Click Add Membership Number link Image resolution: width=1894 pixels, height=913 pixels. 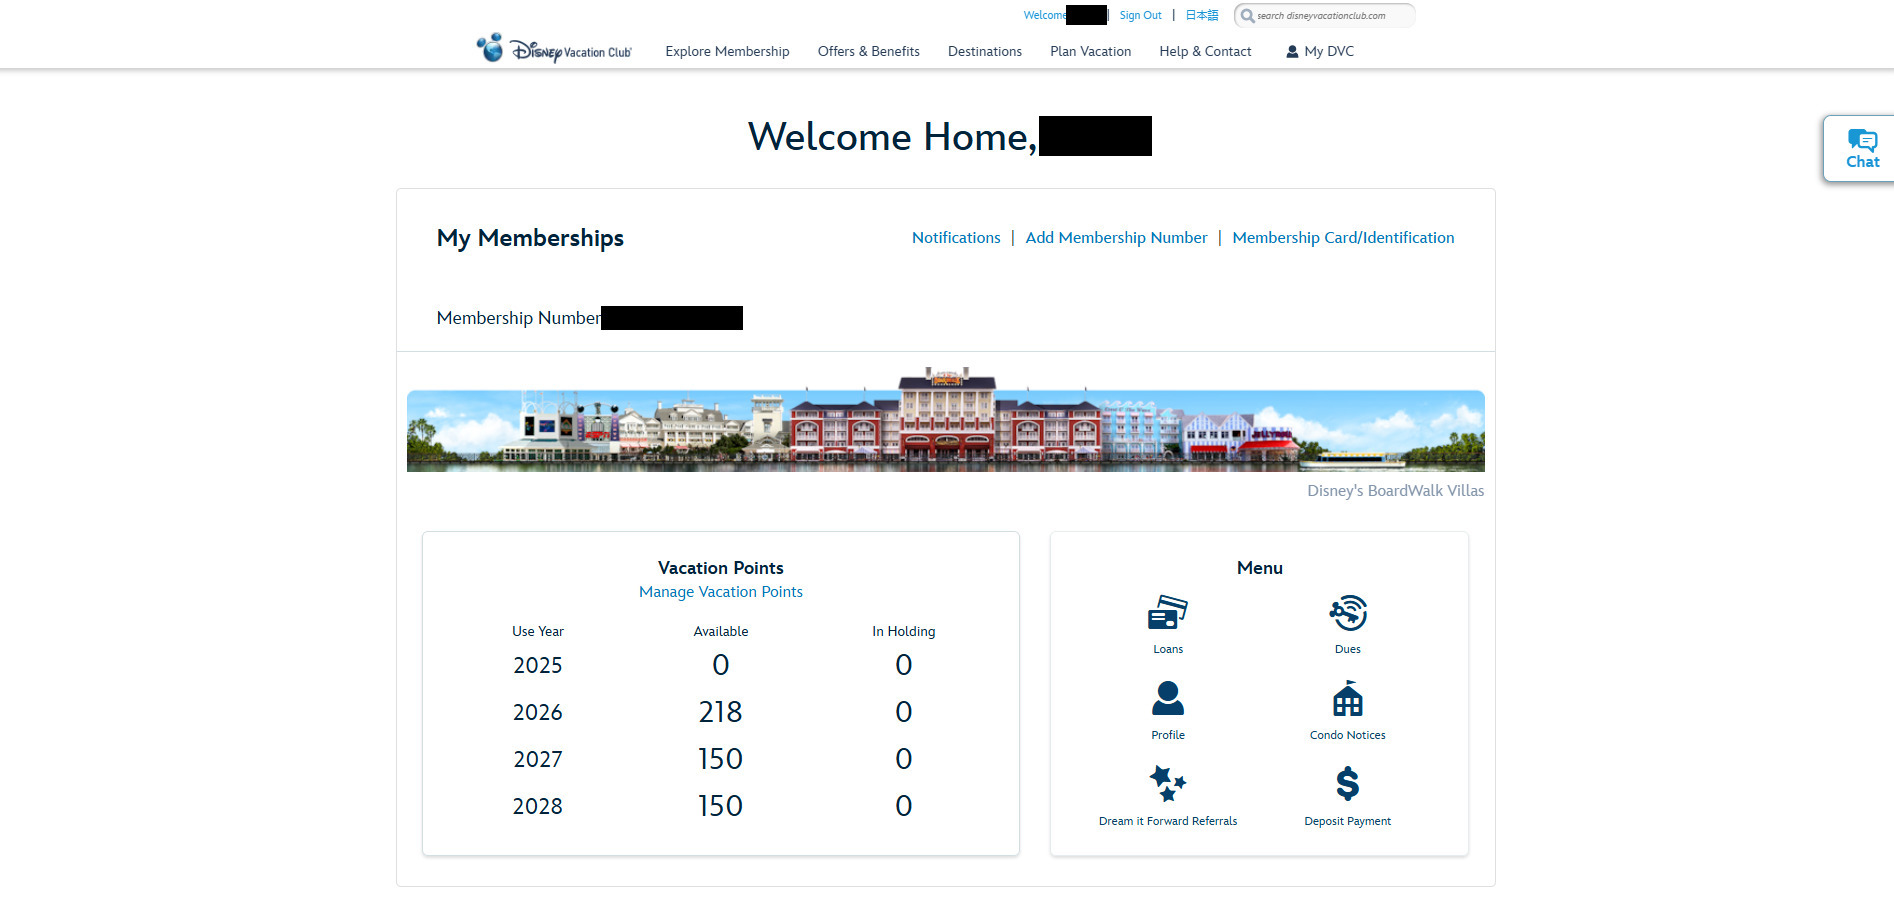click(x=1116, y=237)
